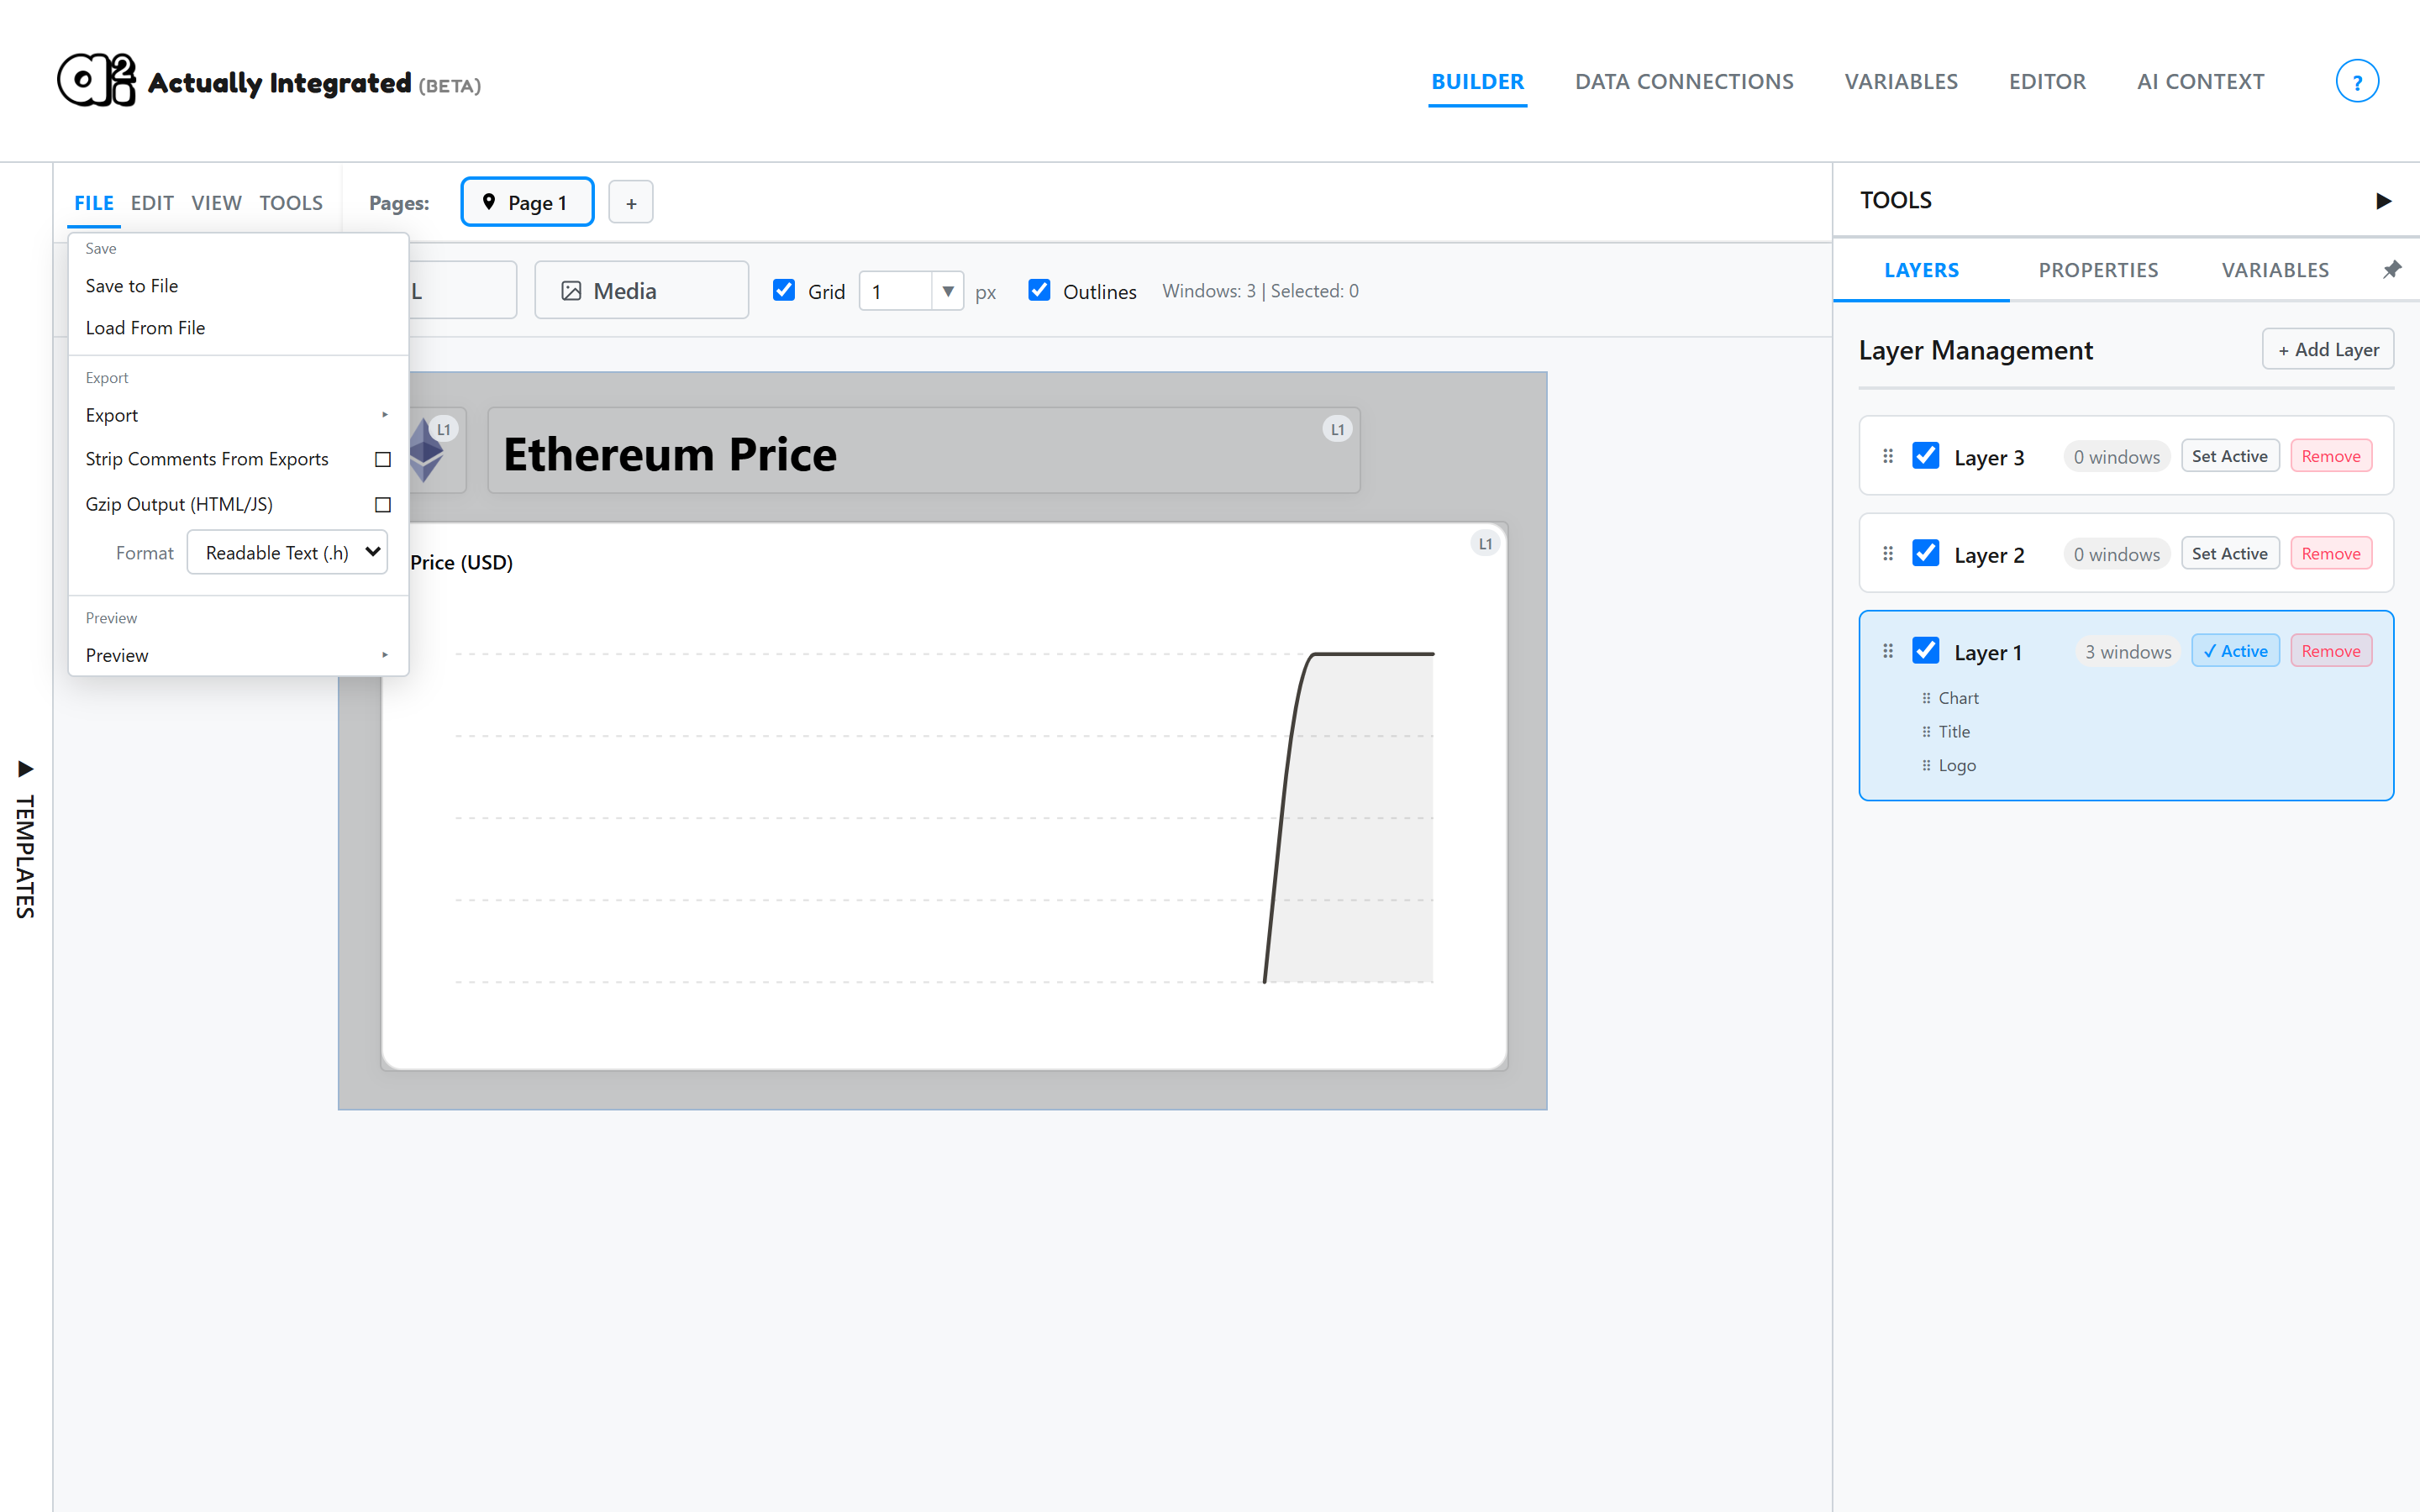
Task: Set Layer 3 as active
Action: pyautogui.click(x=2229, y=456)
